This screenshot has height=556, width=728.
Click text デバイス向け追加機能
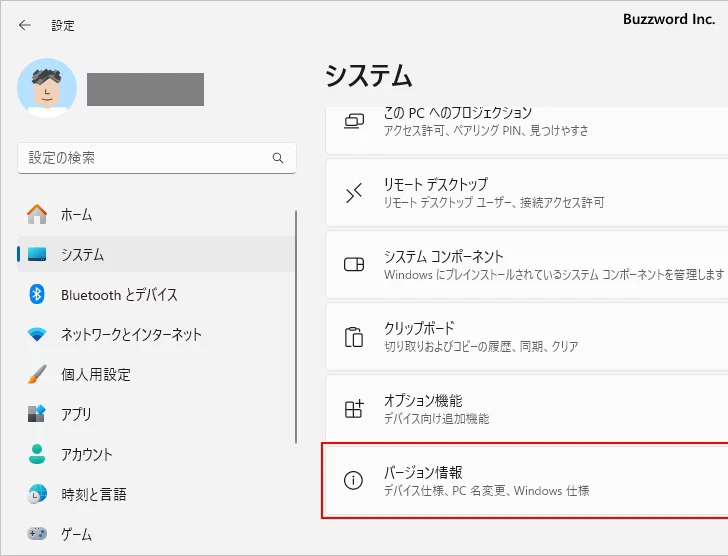point(436,419)
